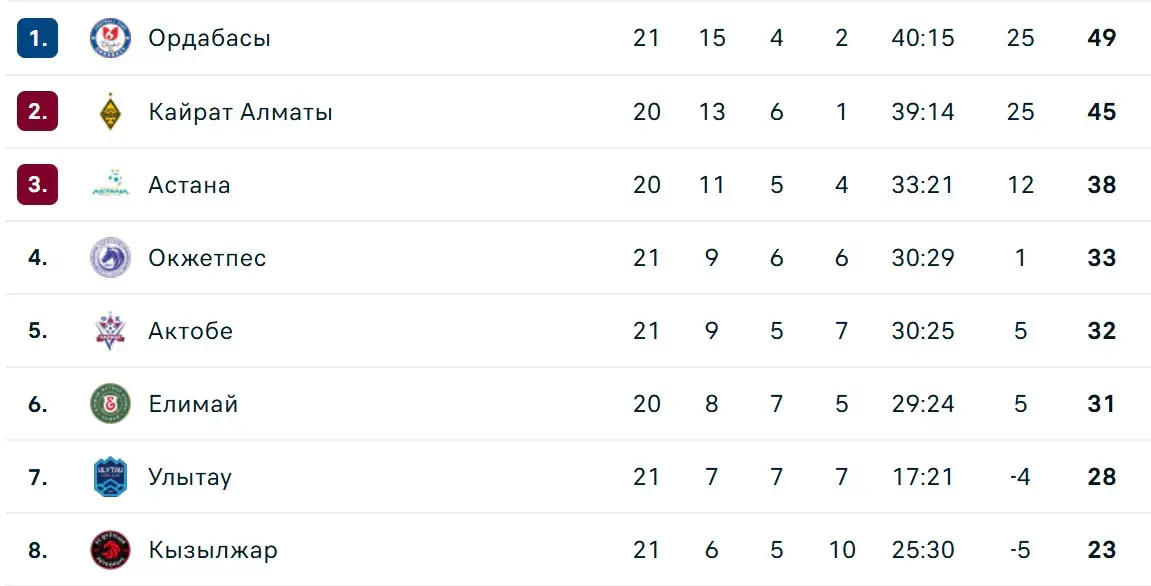
Task: Click the Астана team name
Action: coord(189,184)
